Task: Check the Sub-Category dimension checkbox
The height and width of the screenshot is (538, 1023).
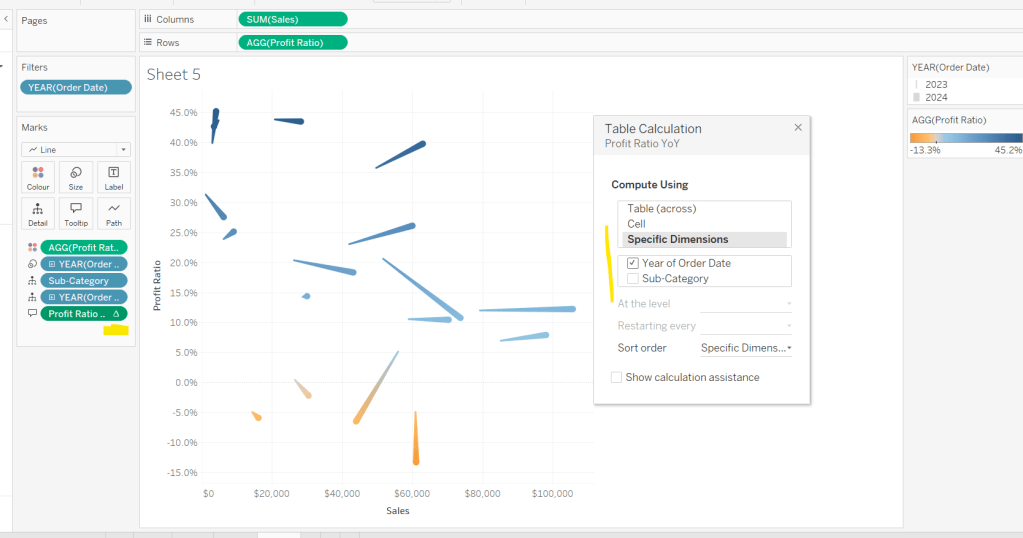Action: [x=633, y=279]
